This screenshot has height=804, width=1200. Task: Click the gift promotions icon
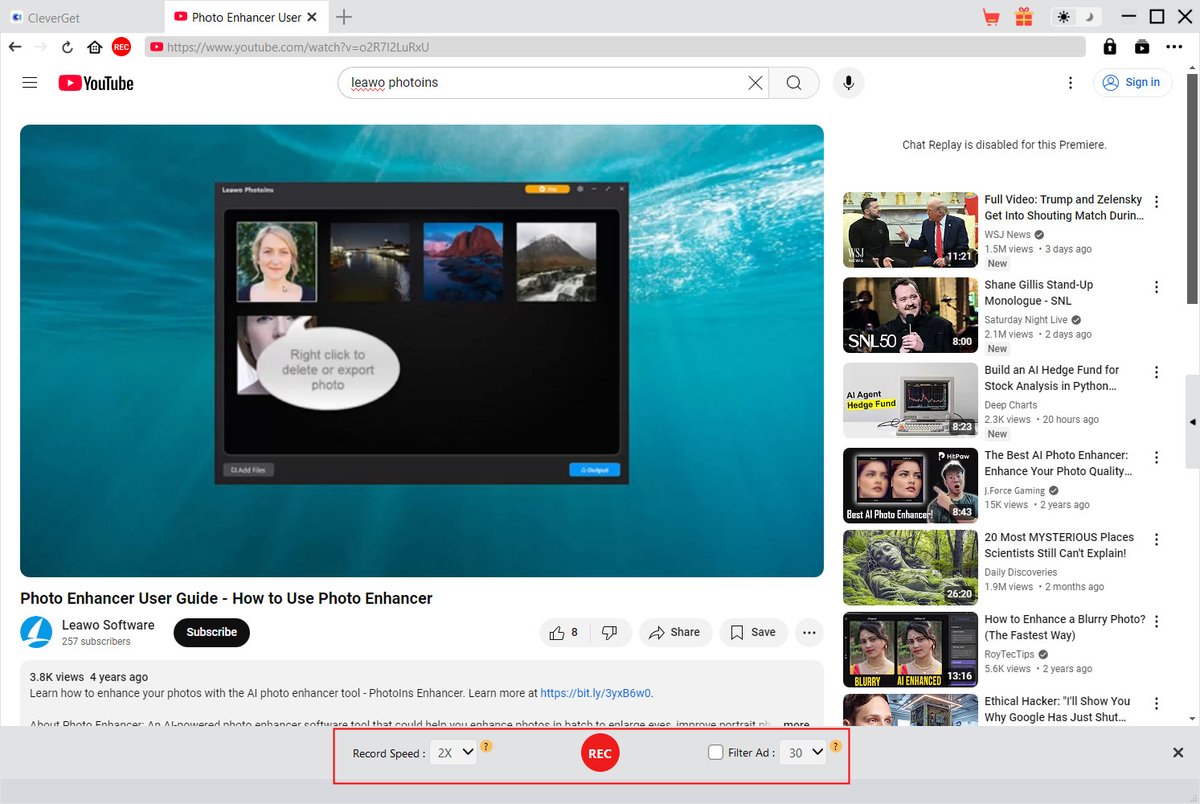[1024, 16]
